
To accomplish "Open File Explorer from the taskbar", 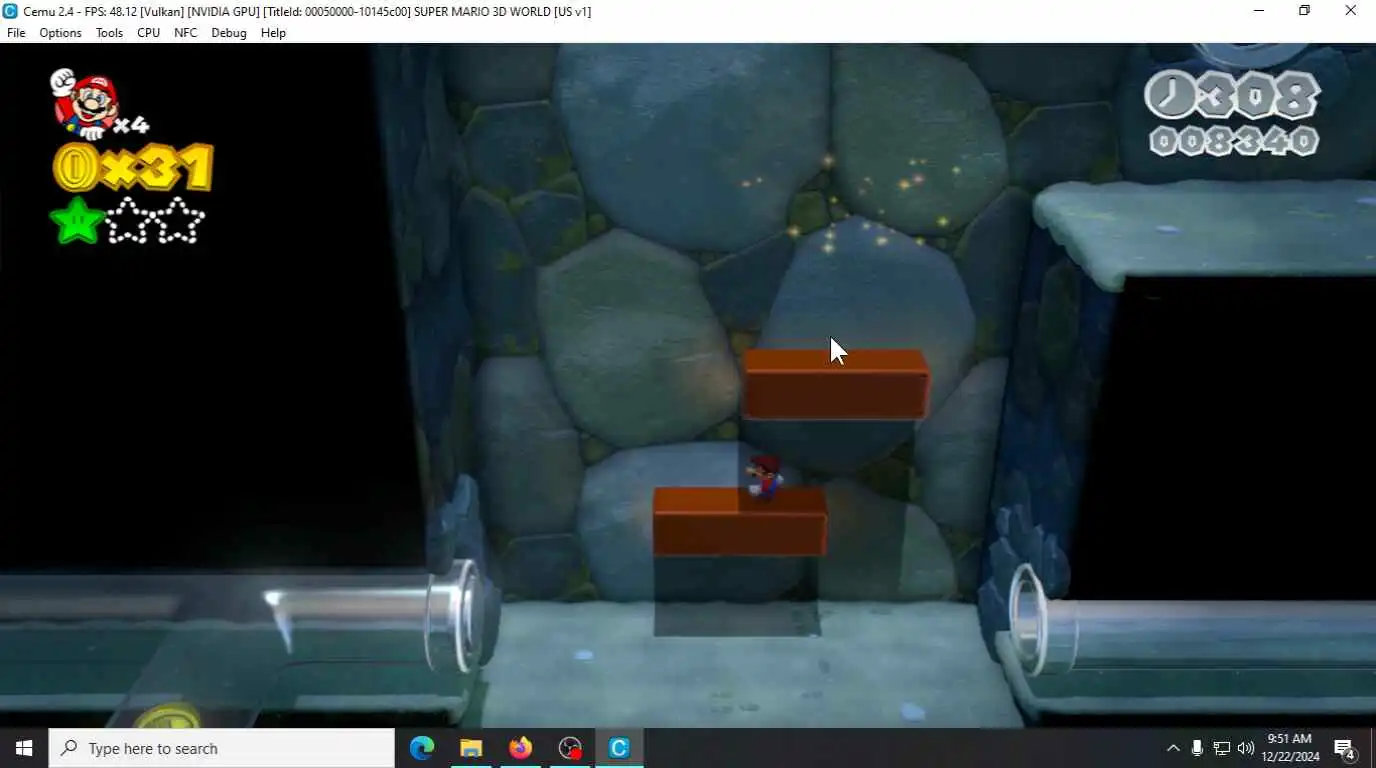I will point(471,748).
